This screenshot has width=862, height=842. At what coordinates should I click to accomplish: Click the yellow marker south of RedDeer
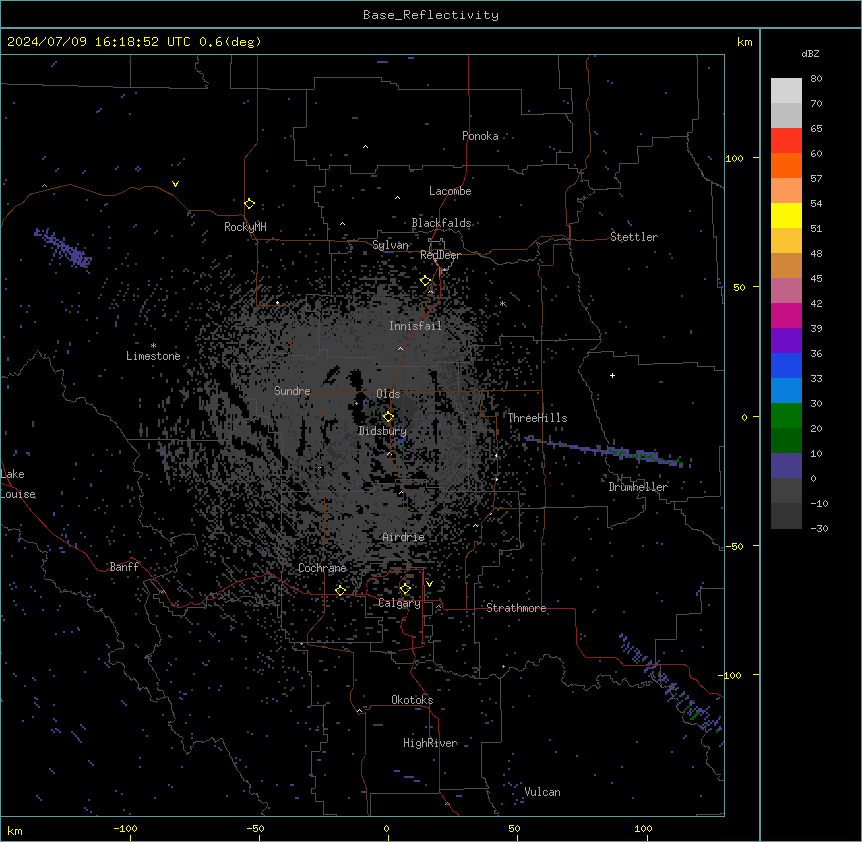(426, 281)
